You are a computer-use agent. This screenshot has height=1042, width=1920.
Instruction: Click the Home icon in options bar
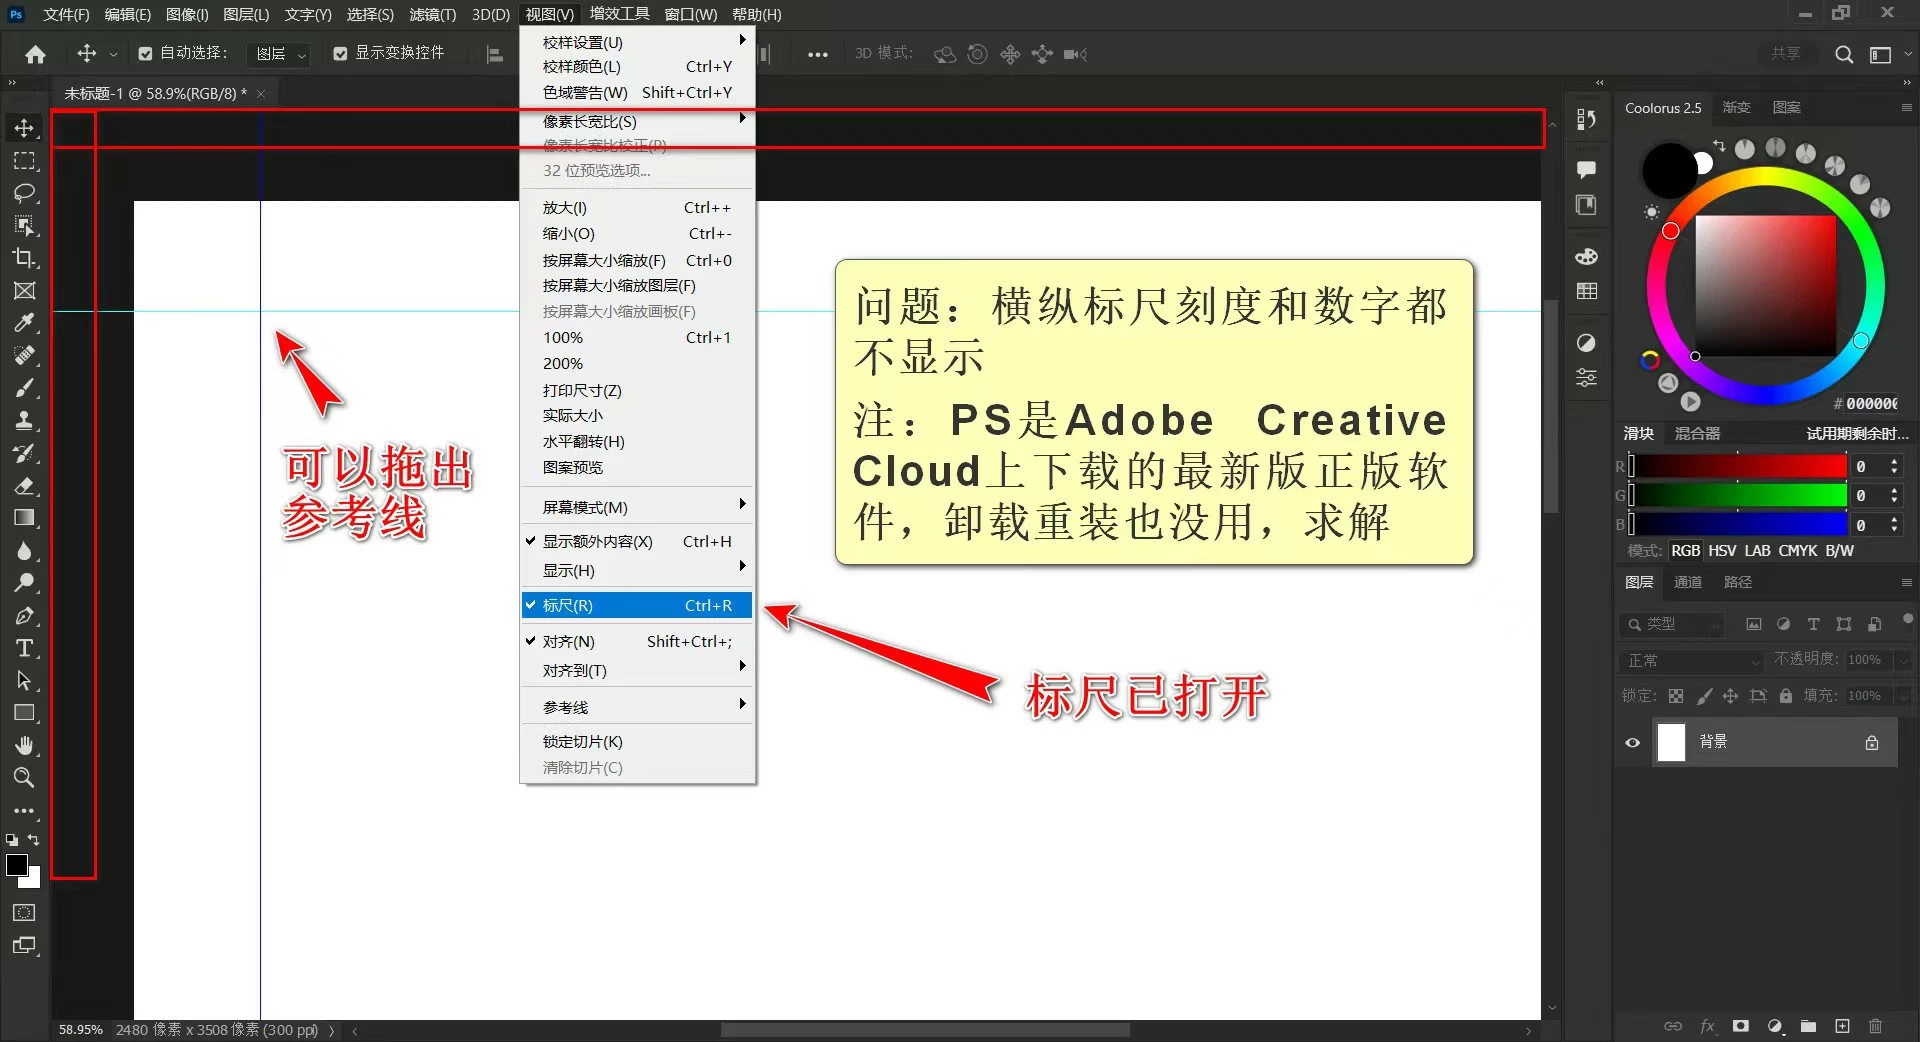(x=36, y=54)
